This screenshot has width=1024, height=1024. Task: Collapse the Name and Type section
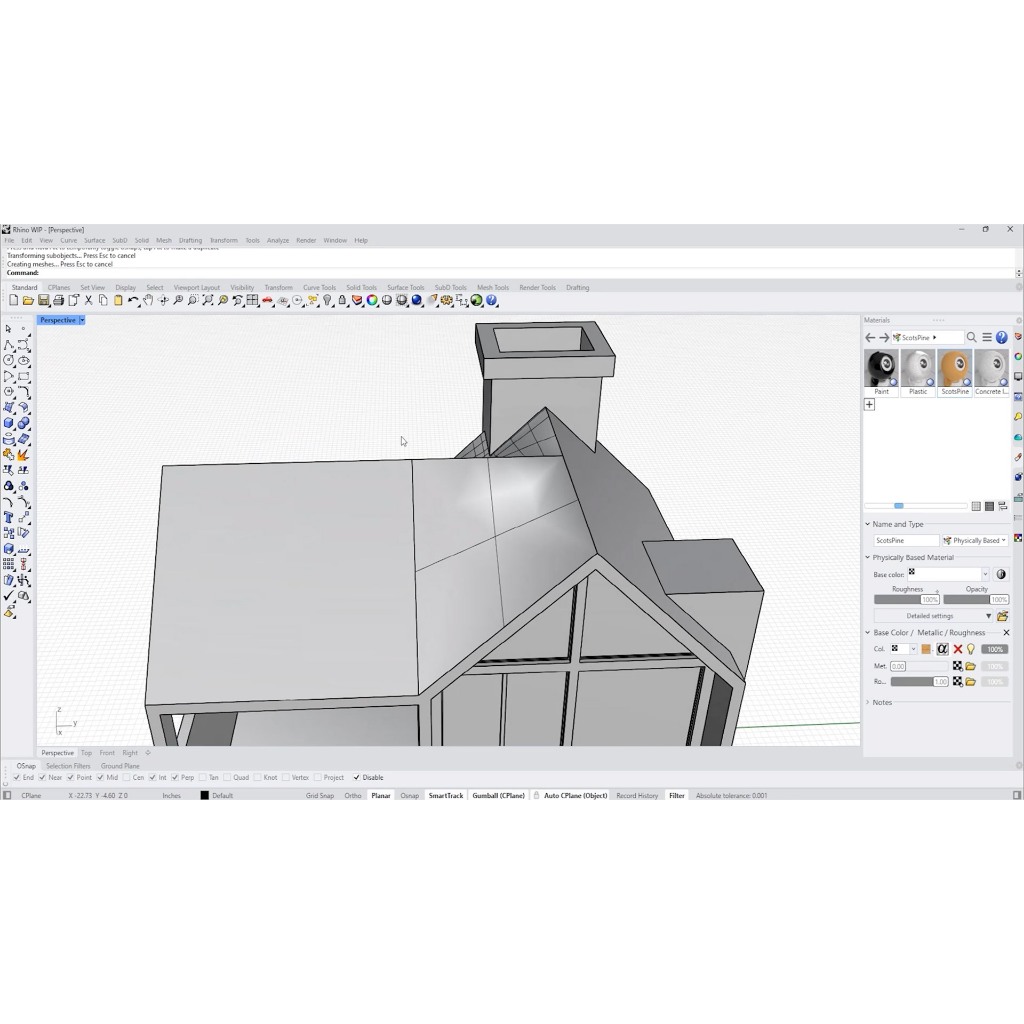pos(867,524)
